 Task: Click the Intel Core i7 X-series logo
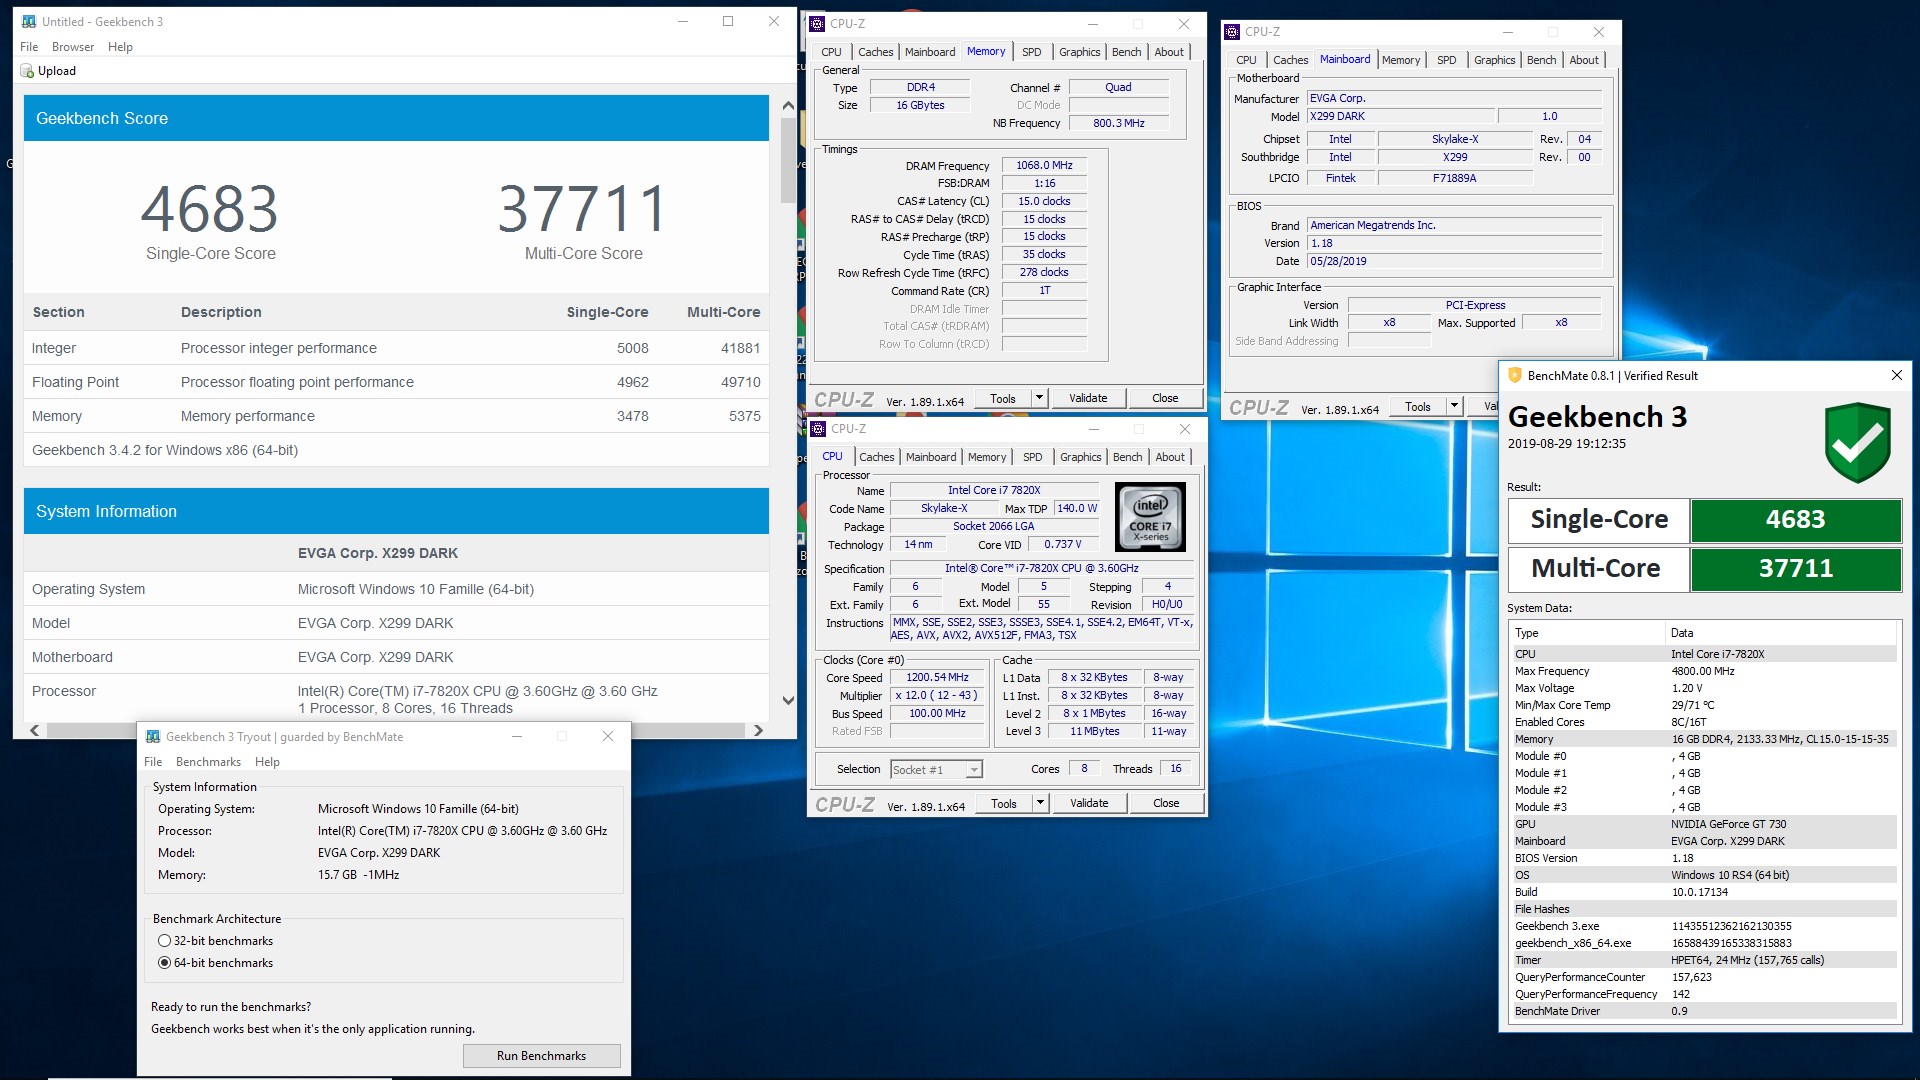tap(1150, 517)
